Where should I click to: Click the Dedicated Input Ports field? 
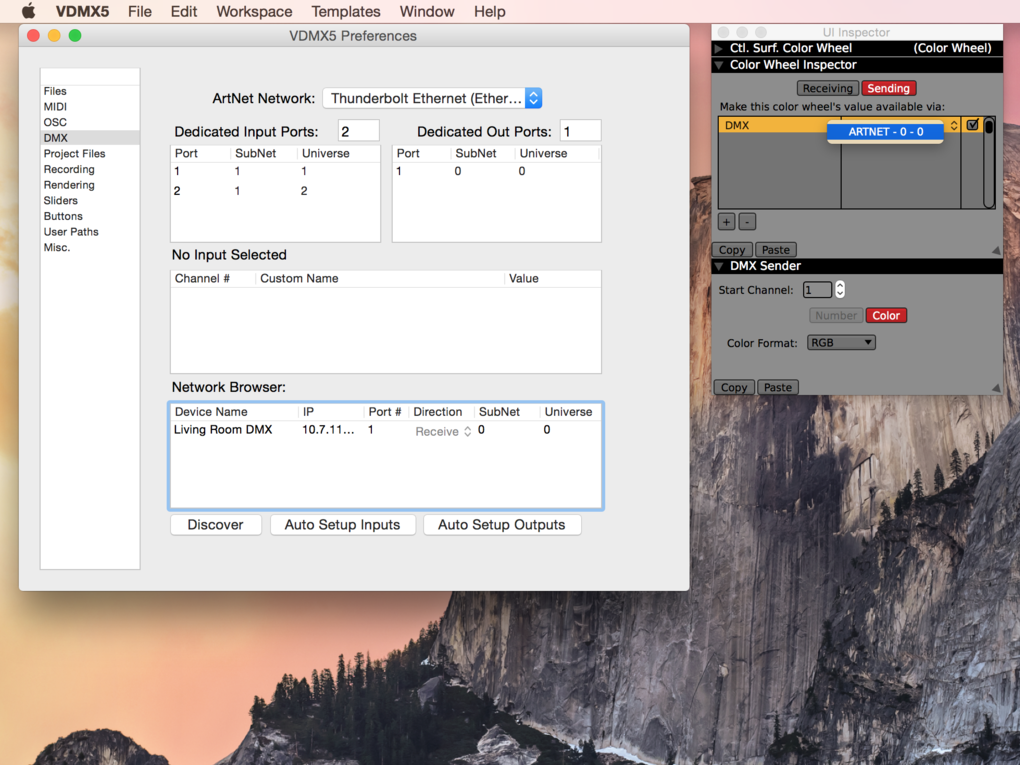pos(358,131)
